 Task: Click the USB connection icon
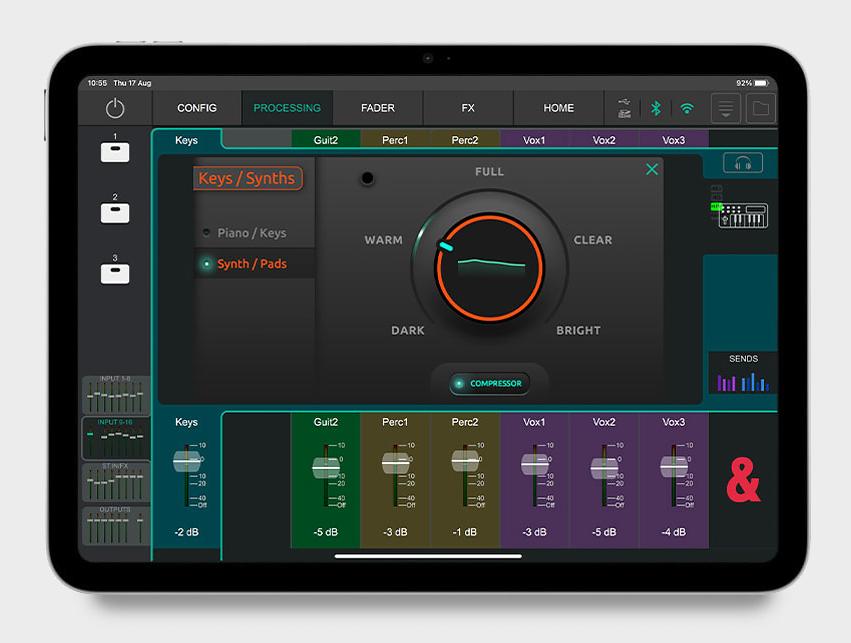625,108
